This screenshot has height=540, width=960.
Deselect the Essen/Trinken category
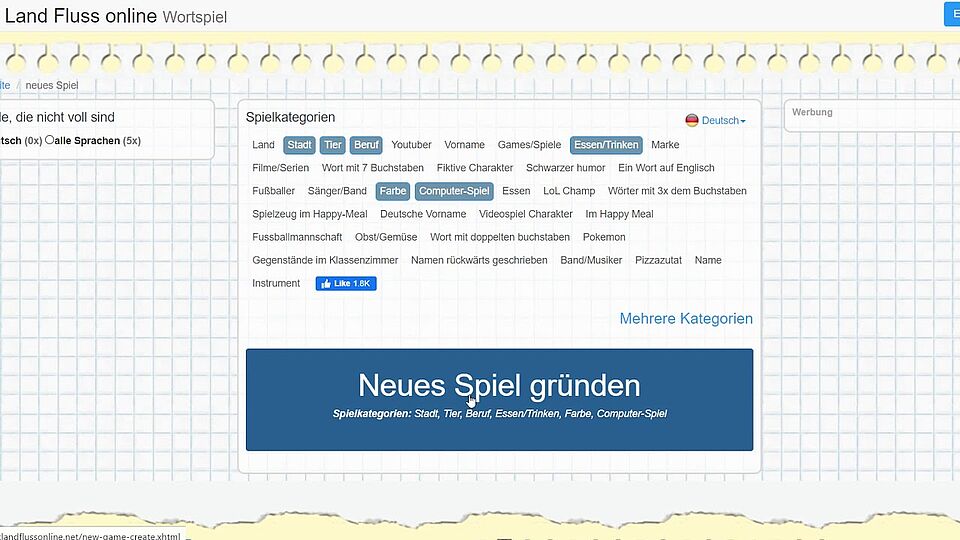pyautogui.click(x=606, y=145)
